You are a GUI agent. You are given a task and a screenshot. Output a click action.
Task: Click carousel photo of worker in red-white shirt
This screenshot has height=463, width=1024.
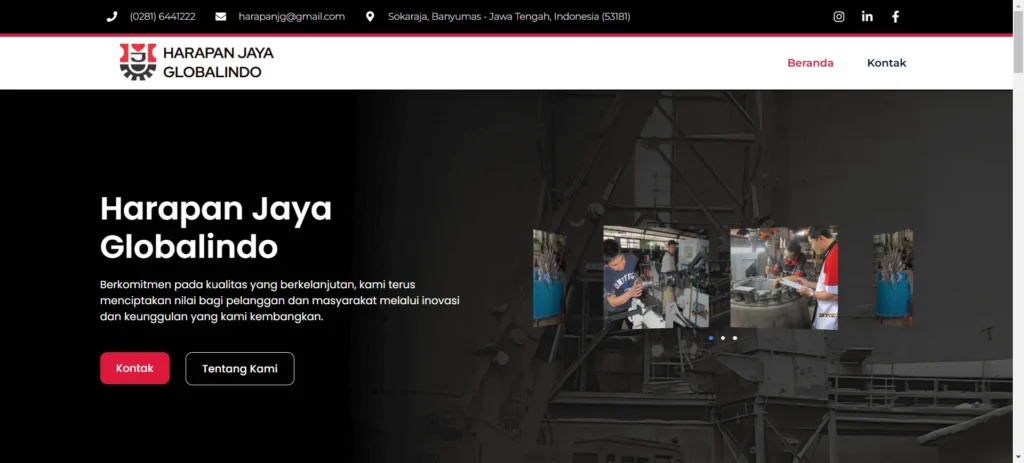[x=783, y=277]
